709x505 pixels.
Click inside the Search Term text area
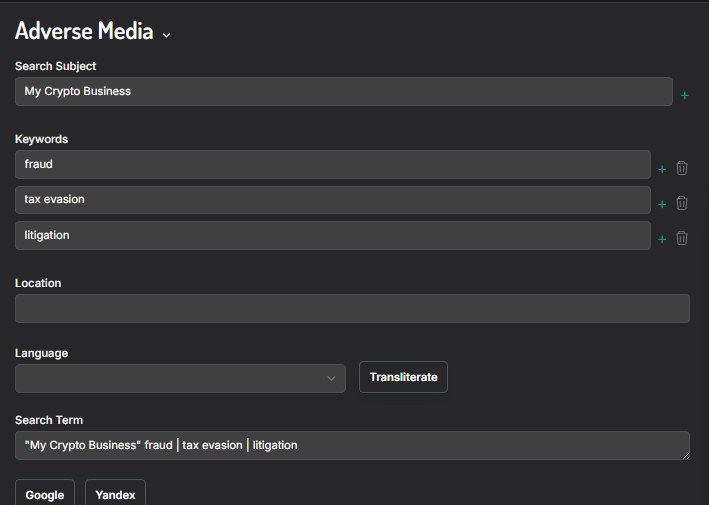click(352, 445)
